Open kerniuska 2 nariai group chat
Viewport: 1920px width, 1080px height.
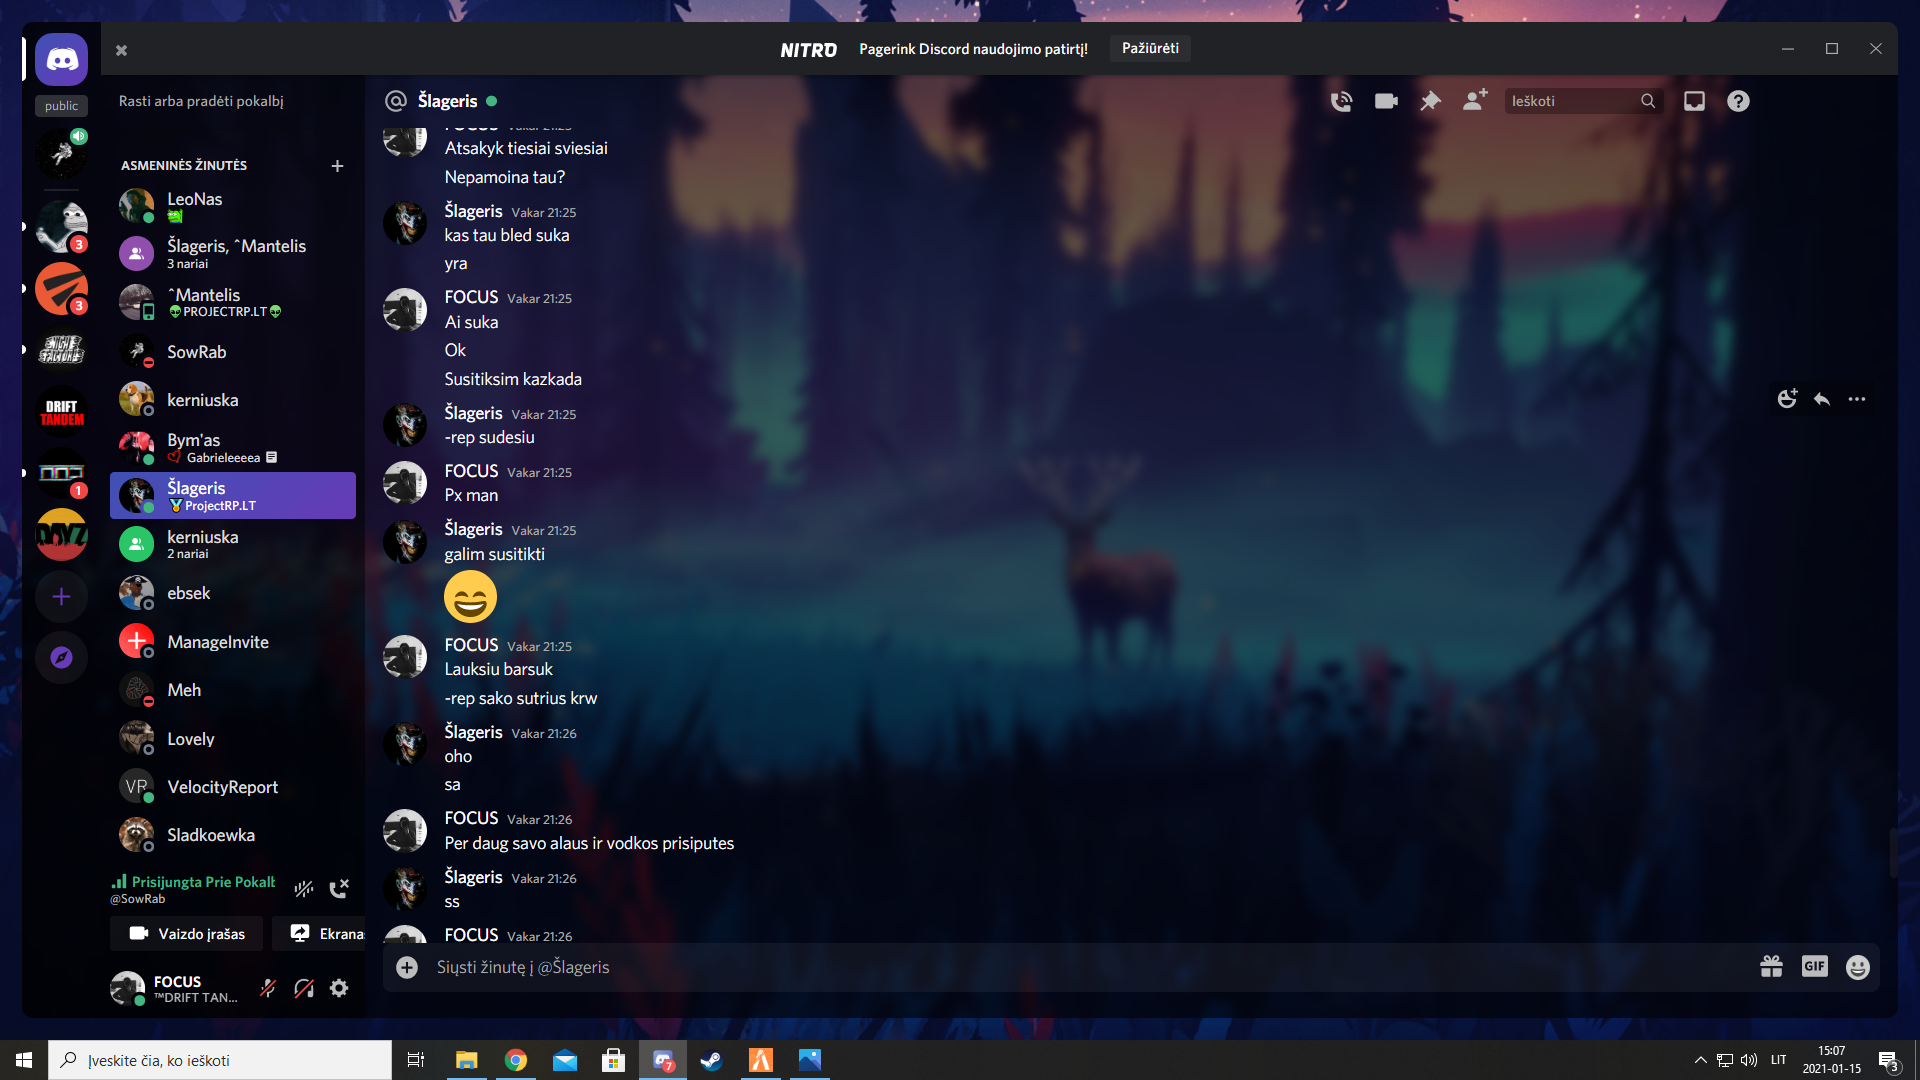233,544
